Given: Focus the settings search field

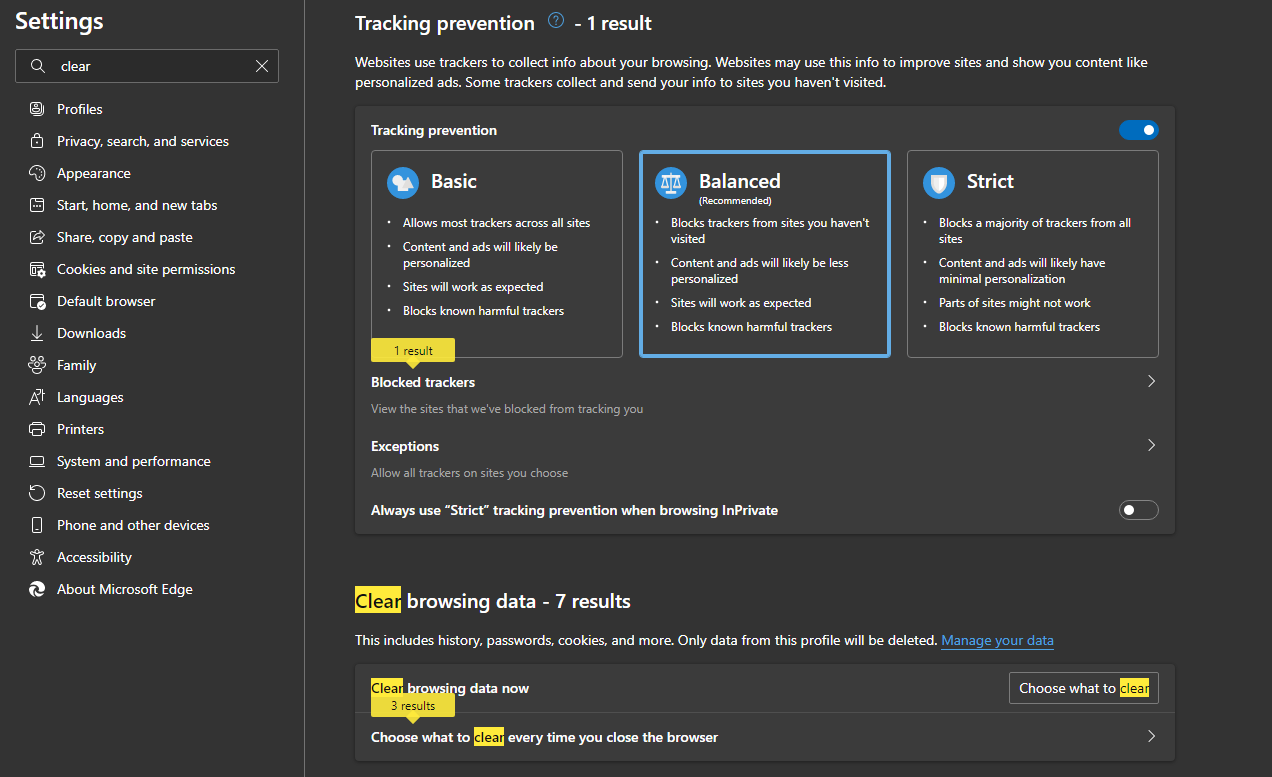Looking at the screenshot, I should [150, 66].
